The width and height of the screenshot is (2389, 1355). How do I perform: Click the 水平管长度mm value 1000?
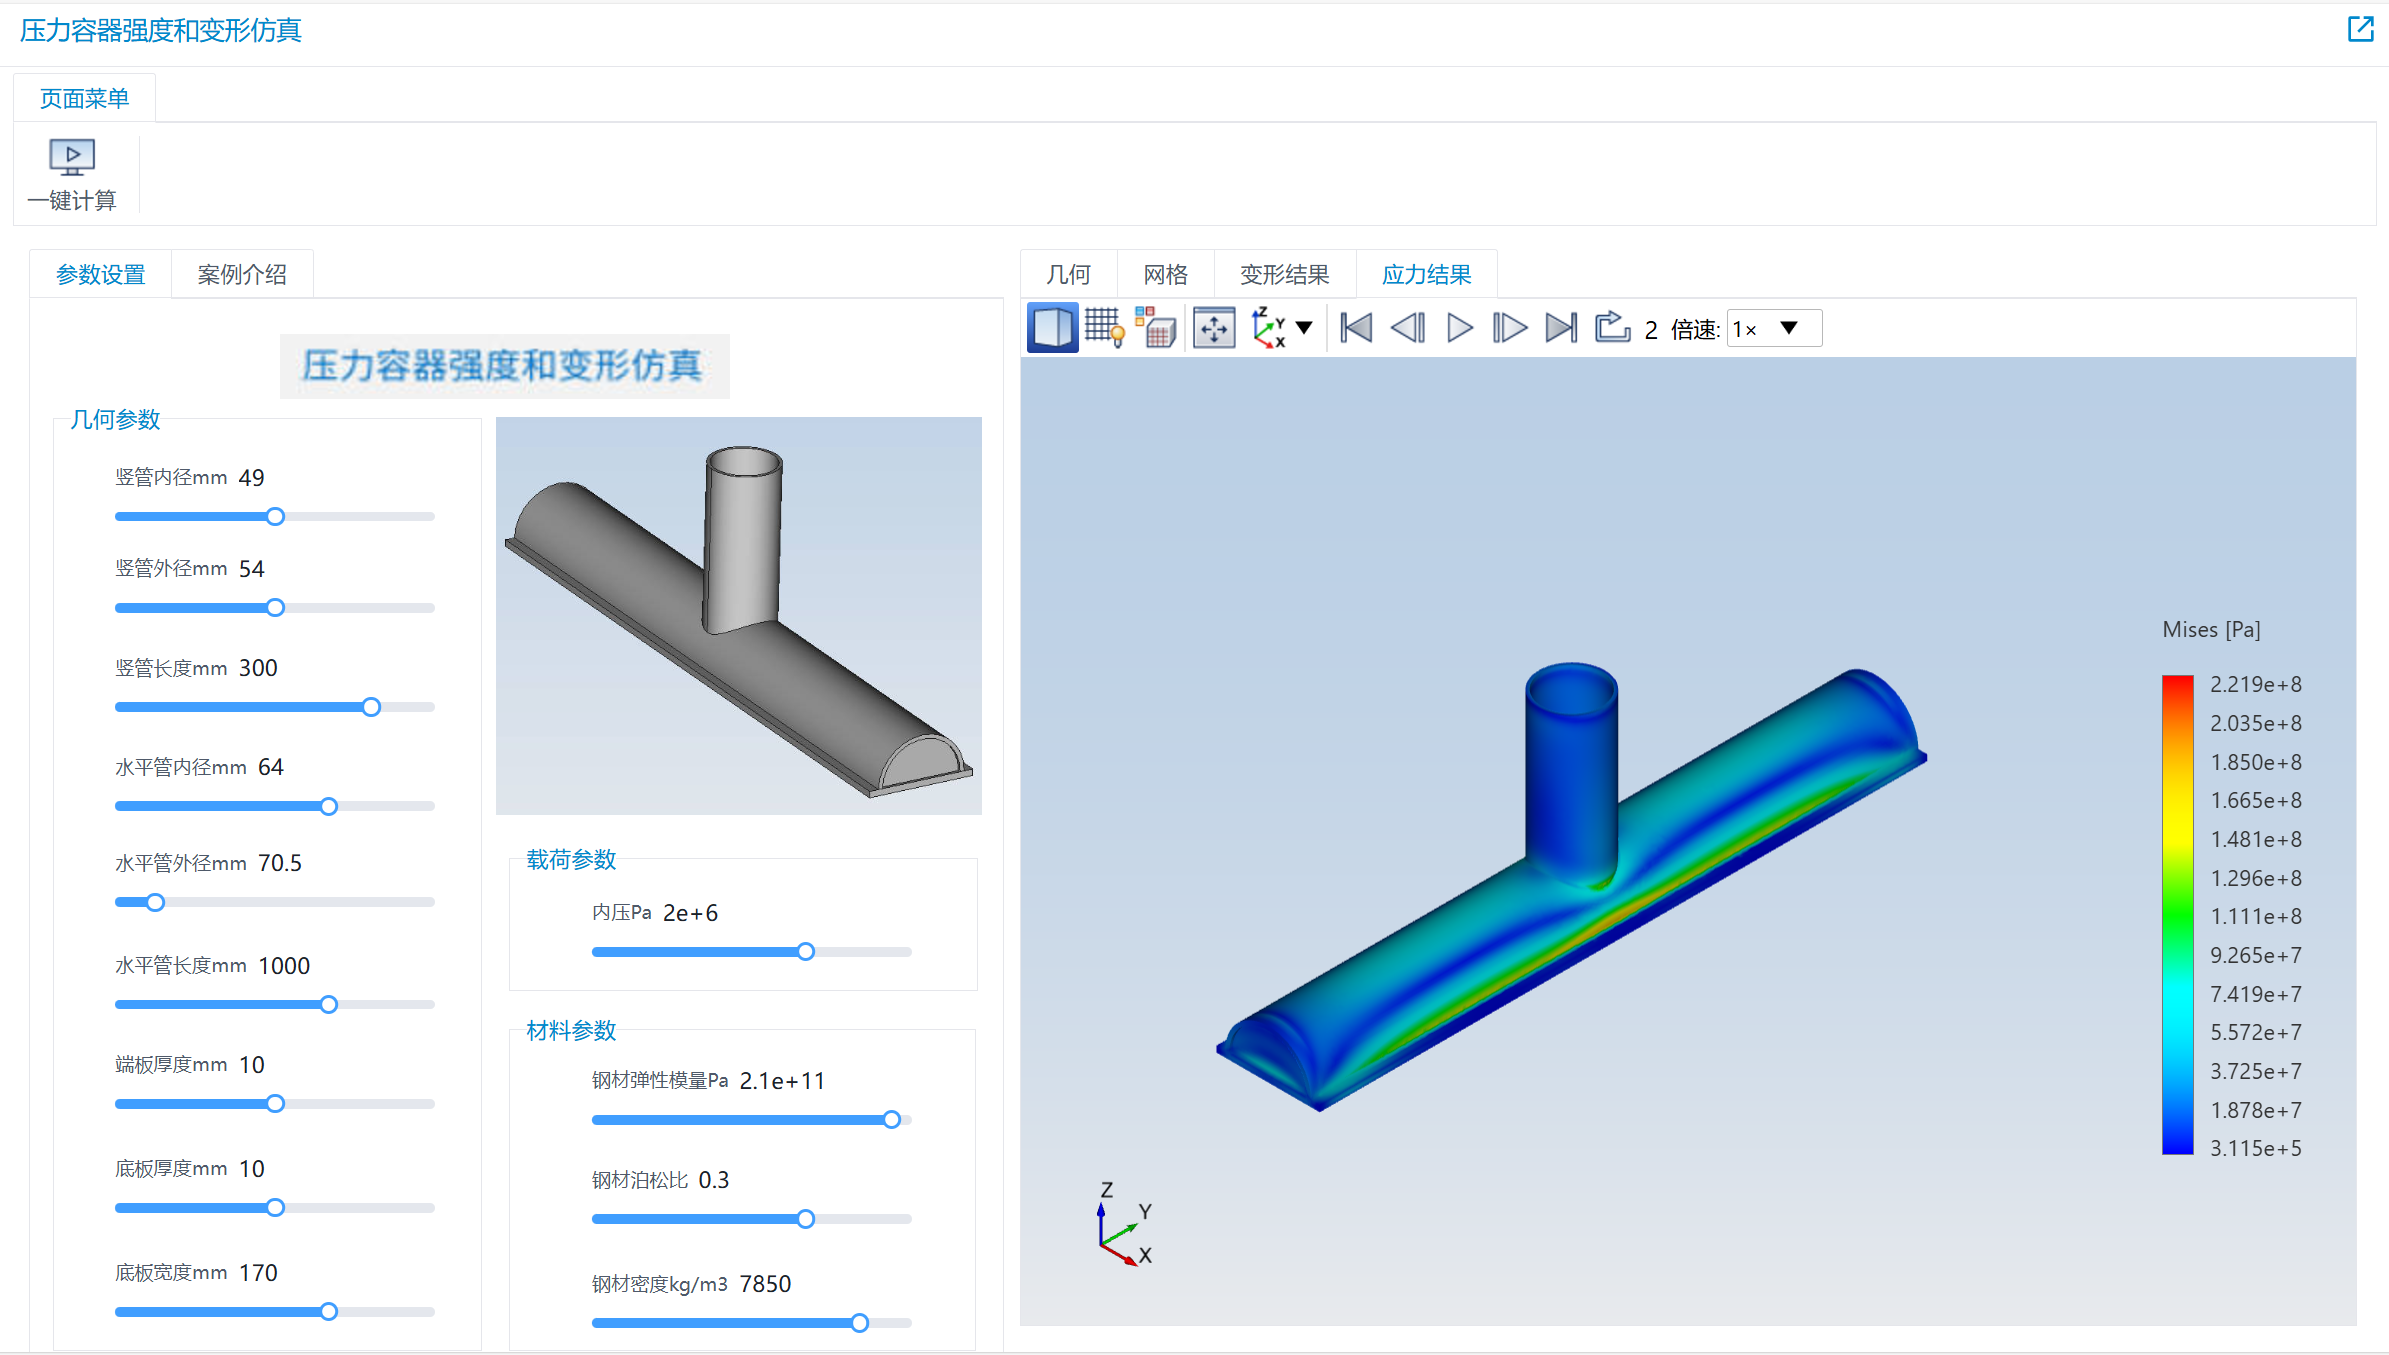click(x=284, y=966)
